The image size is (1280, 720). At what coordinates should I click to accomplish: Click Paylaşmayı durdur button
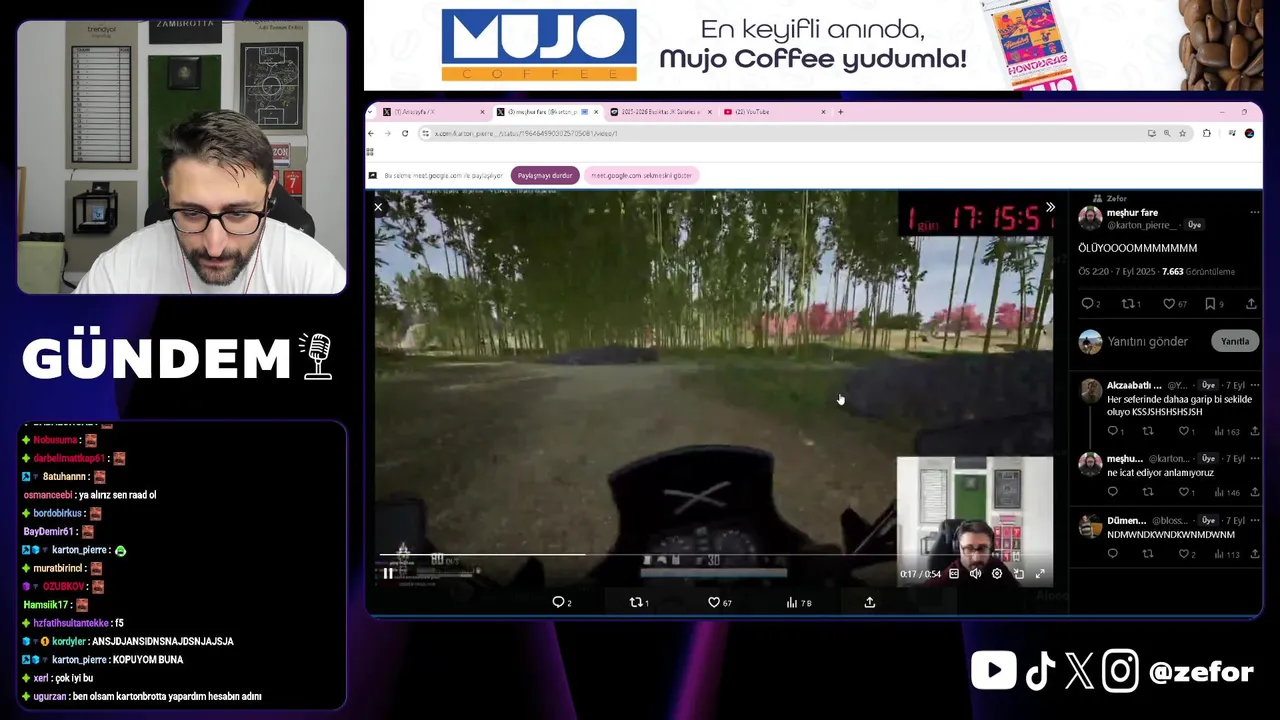[x=545, y=175]
